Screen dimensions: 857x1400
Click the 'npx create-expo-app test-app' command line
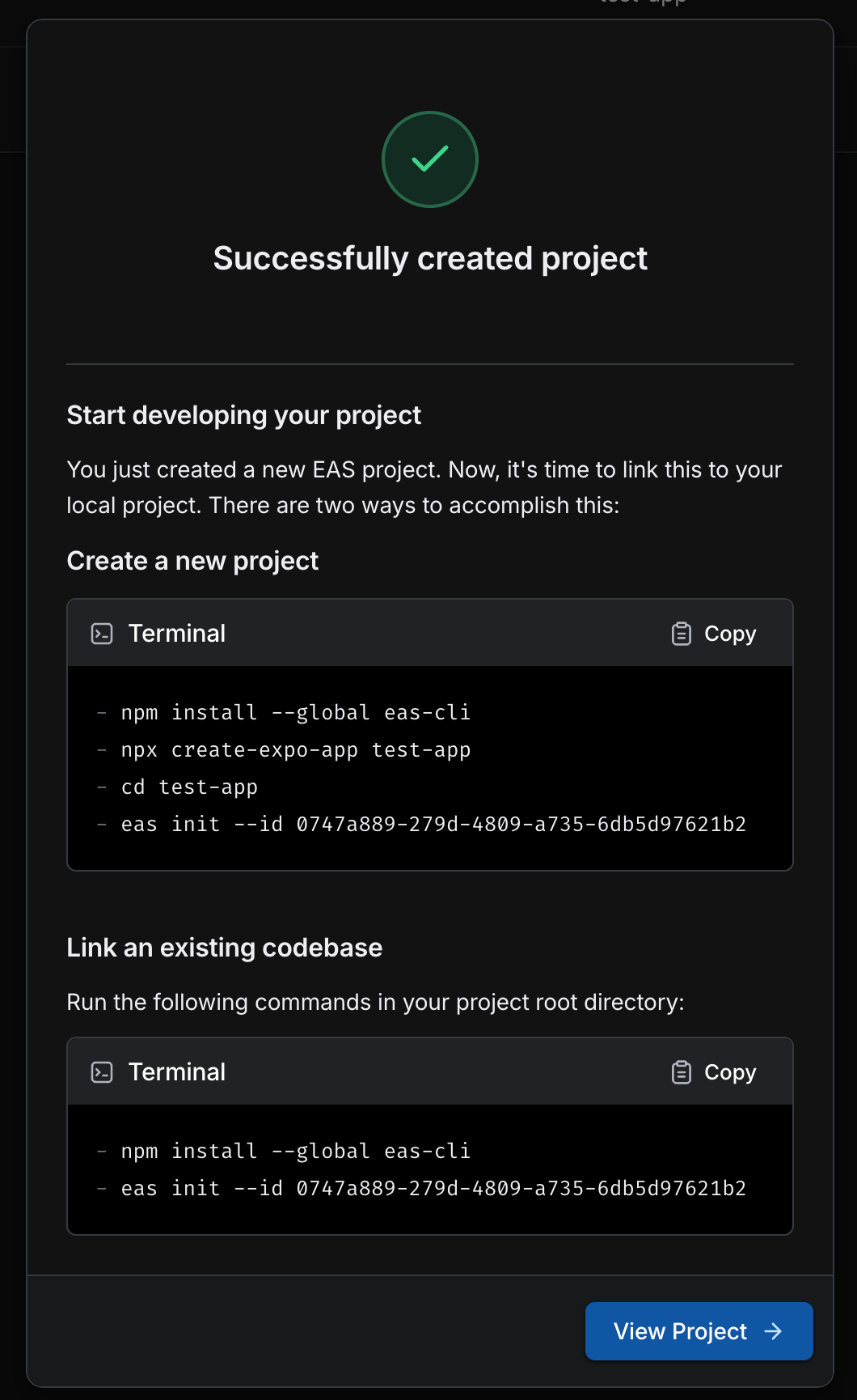tap(296, 749)
